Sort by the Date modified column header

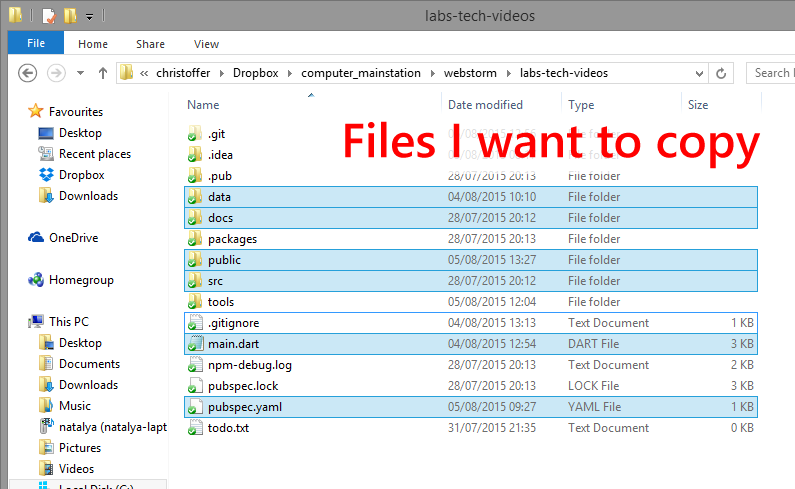pos(485,104)
